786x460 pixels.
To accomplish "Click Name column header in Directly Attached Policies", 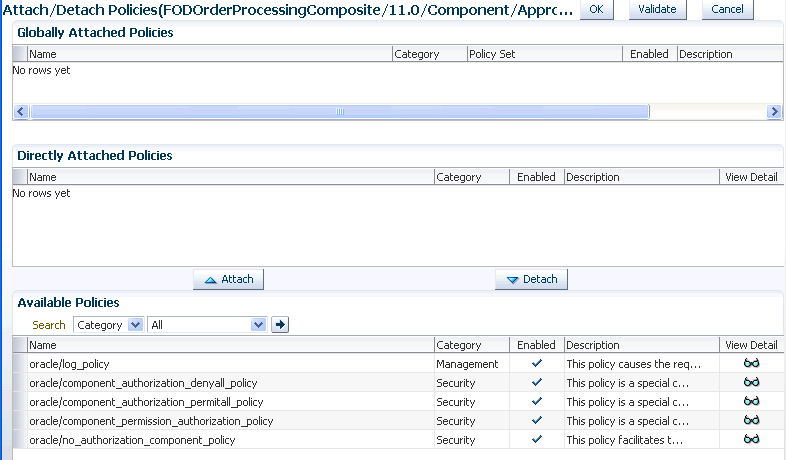I will coord(231,177).
